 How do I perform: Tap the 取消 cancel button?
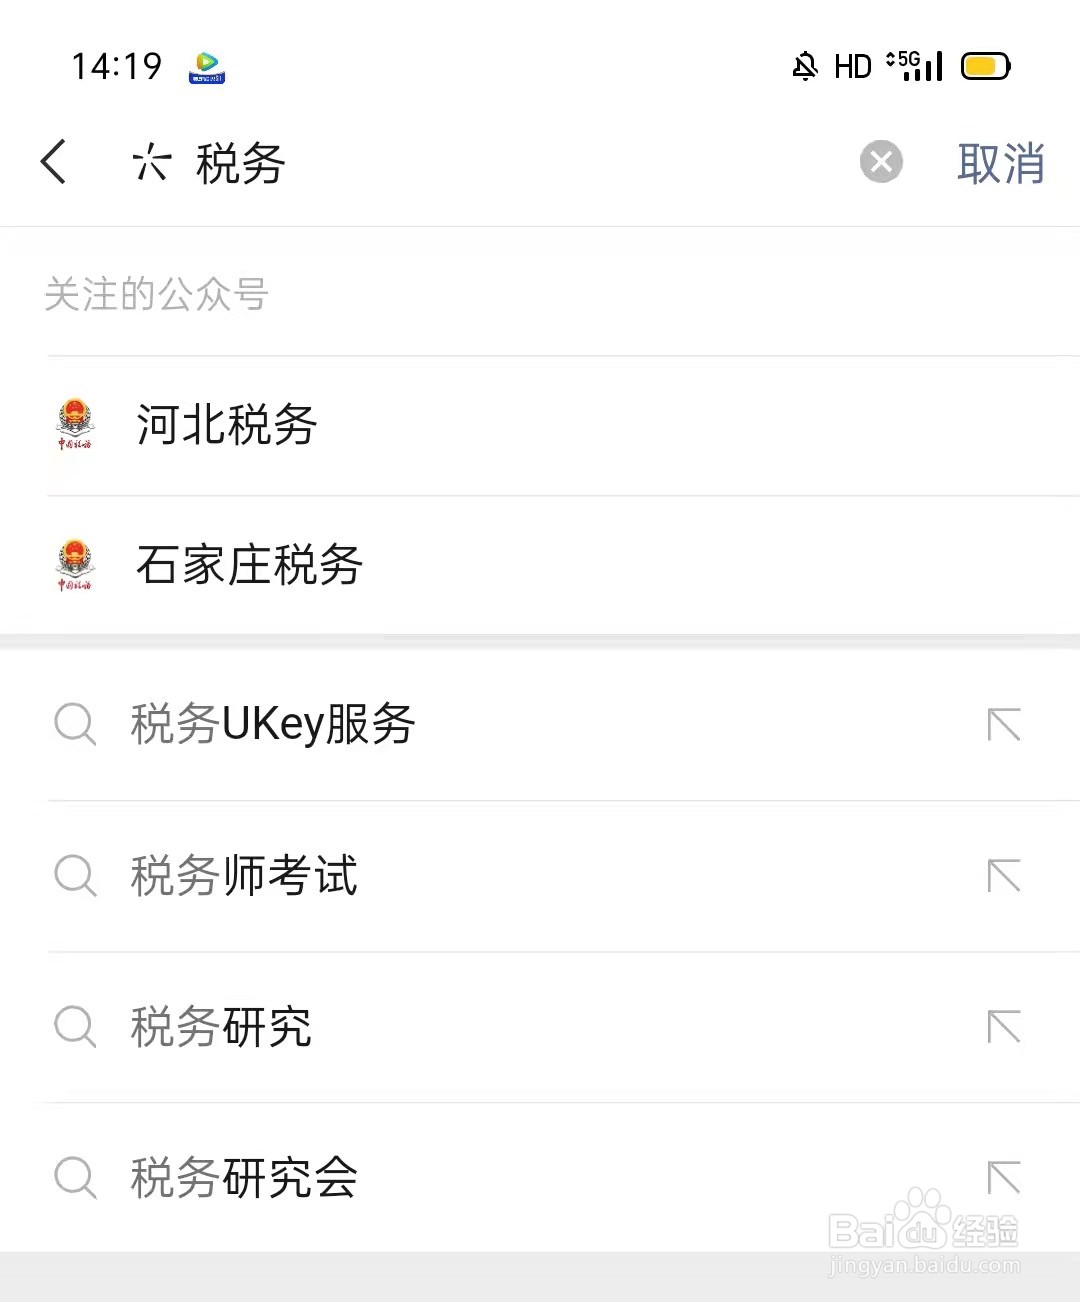(x=1001, y=163)
